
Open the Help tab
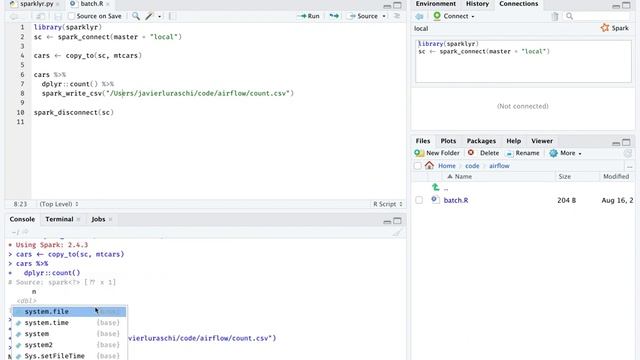click(513, 141)
